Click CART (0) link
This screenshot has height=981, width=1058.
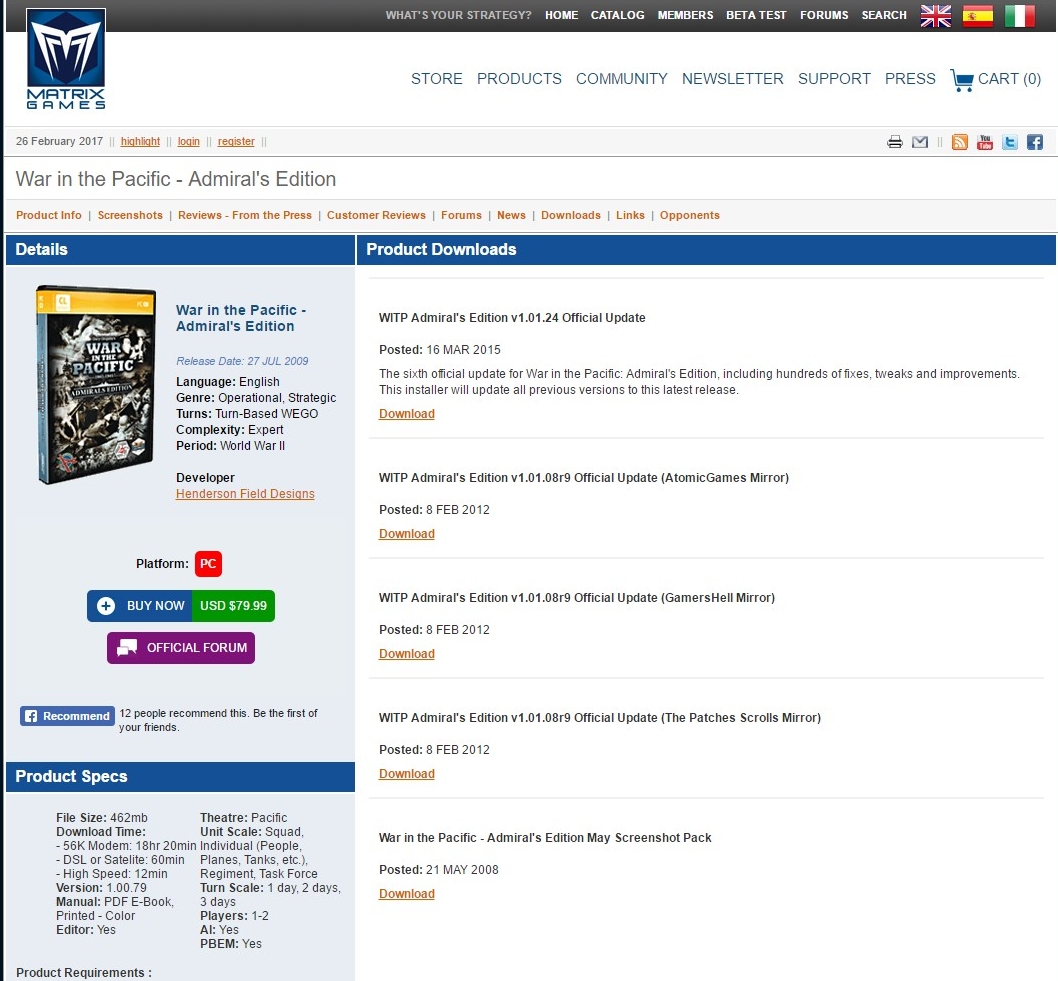click(1009, 79)
